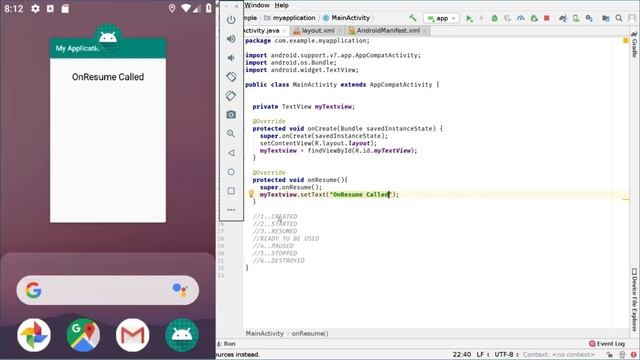Click the 22:40 cursor position indicator
The height and width of the screenshot is (360, 640).
pos(462,354)
